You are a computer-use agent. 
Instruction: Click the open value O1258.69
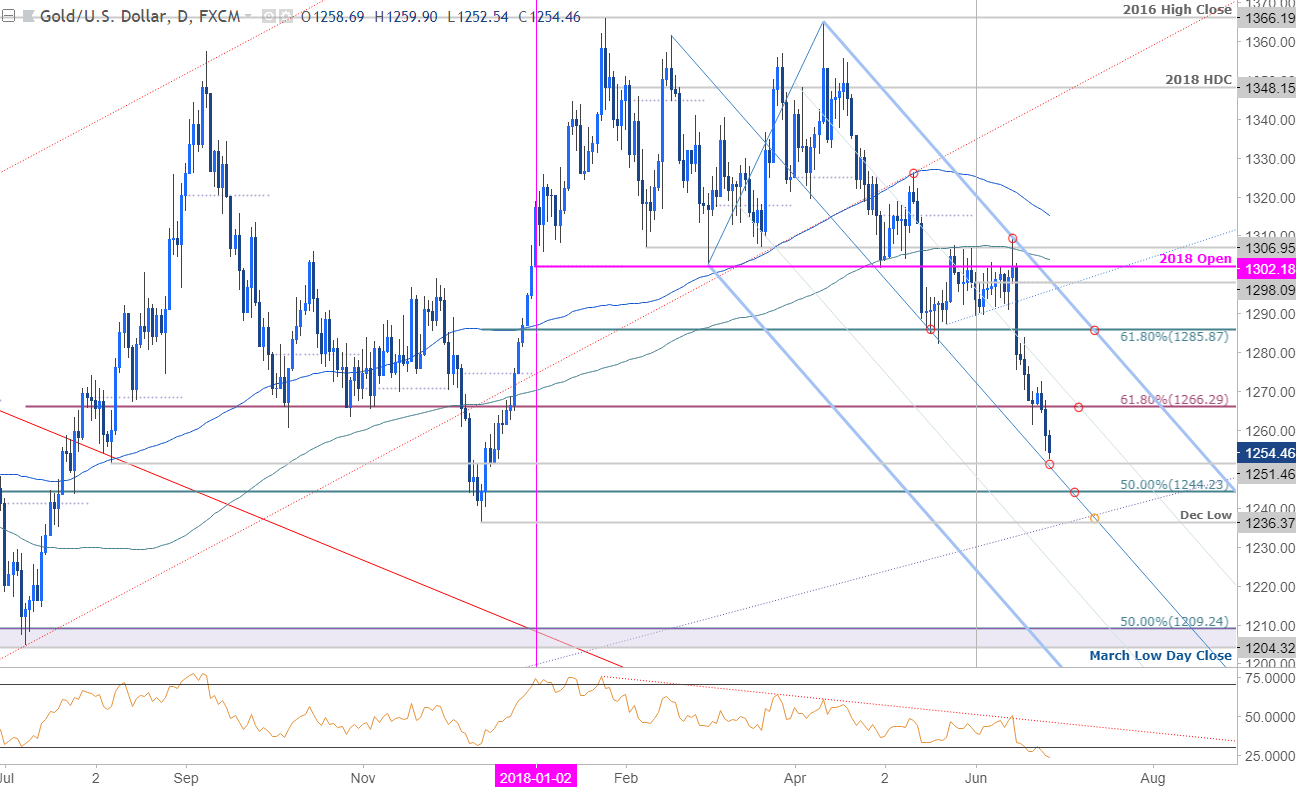pos(332,17)
